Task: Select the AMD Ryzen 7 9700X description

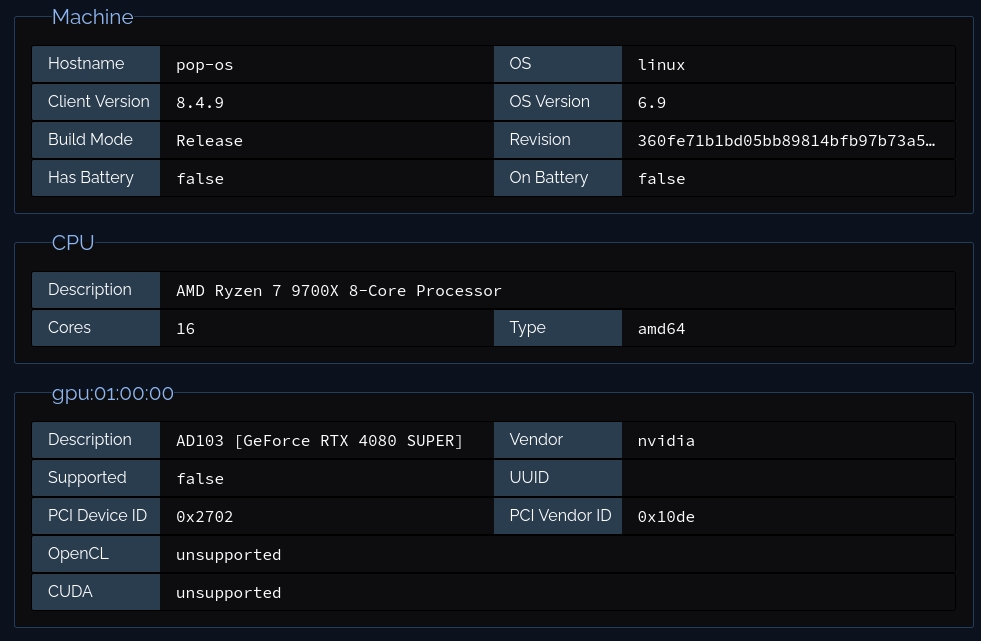Action: click(x=339, y=291)
